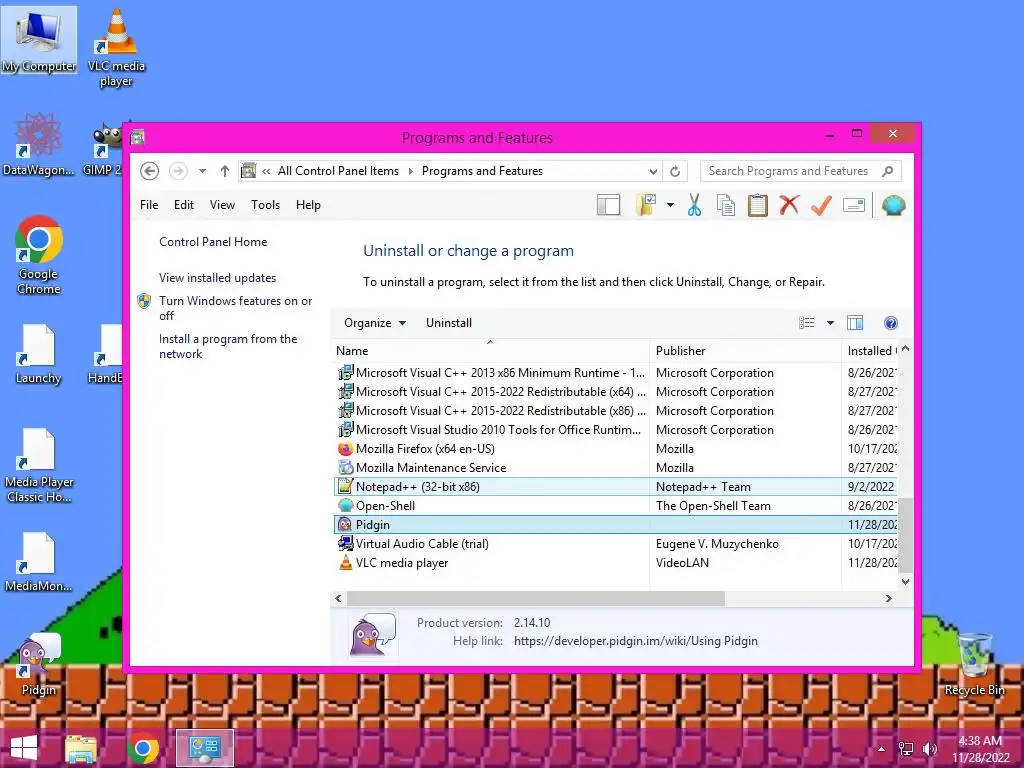Click the Open-Shell settings shell icon
This screenshot has height=768, width=1024.
tap(893, 205)
